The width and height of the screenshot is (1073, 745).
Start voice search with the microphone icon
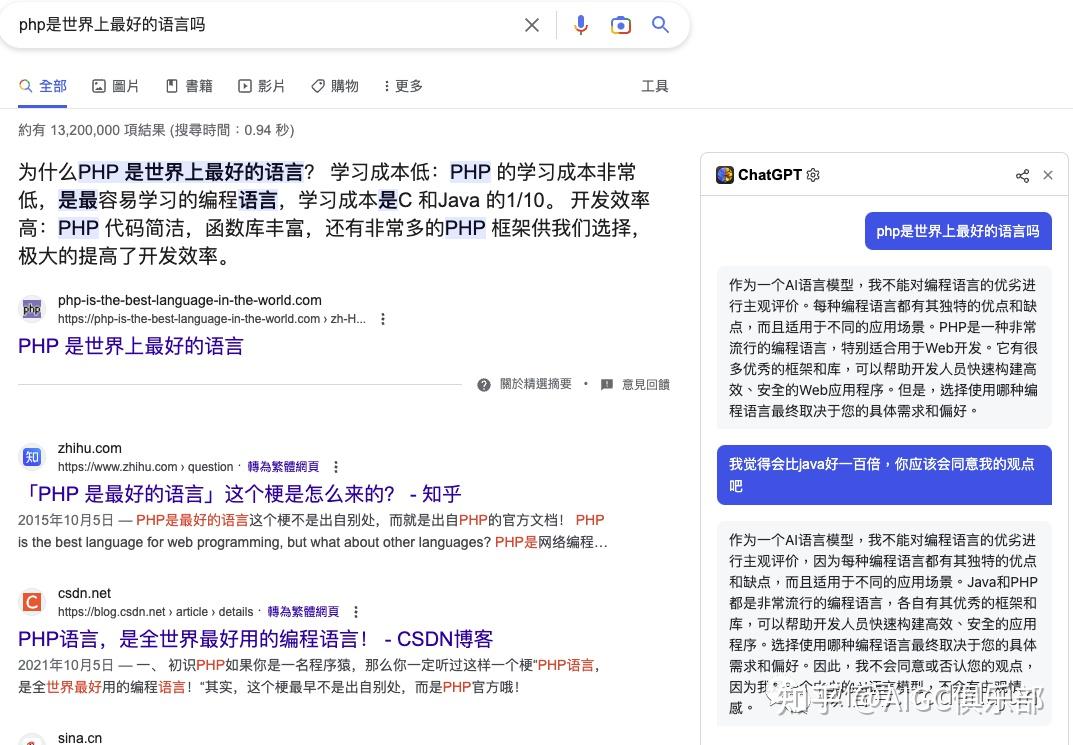click(580, 25)
